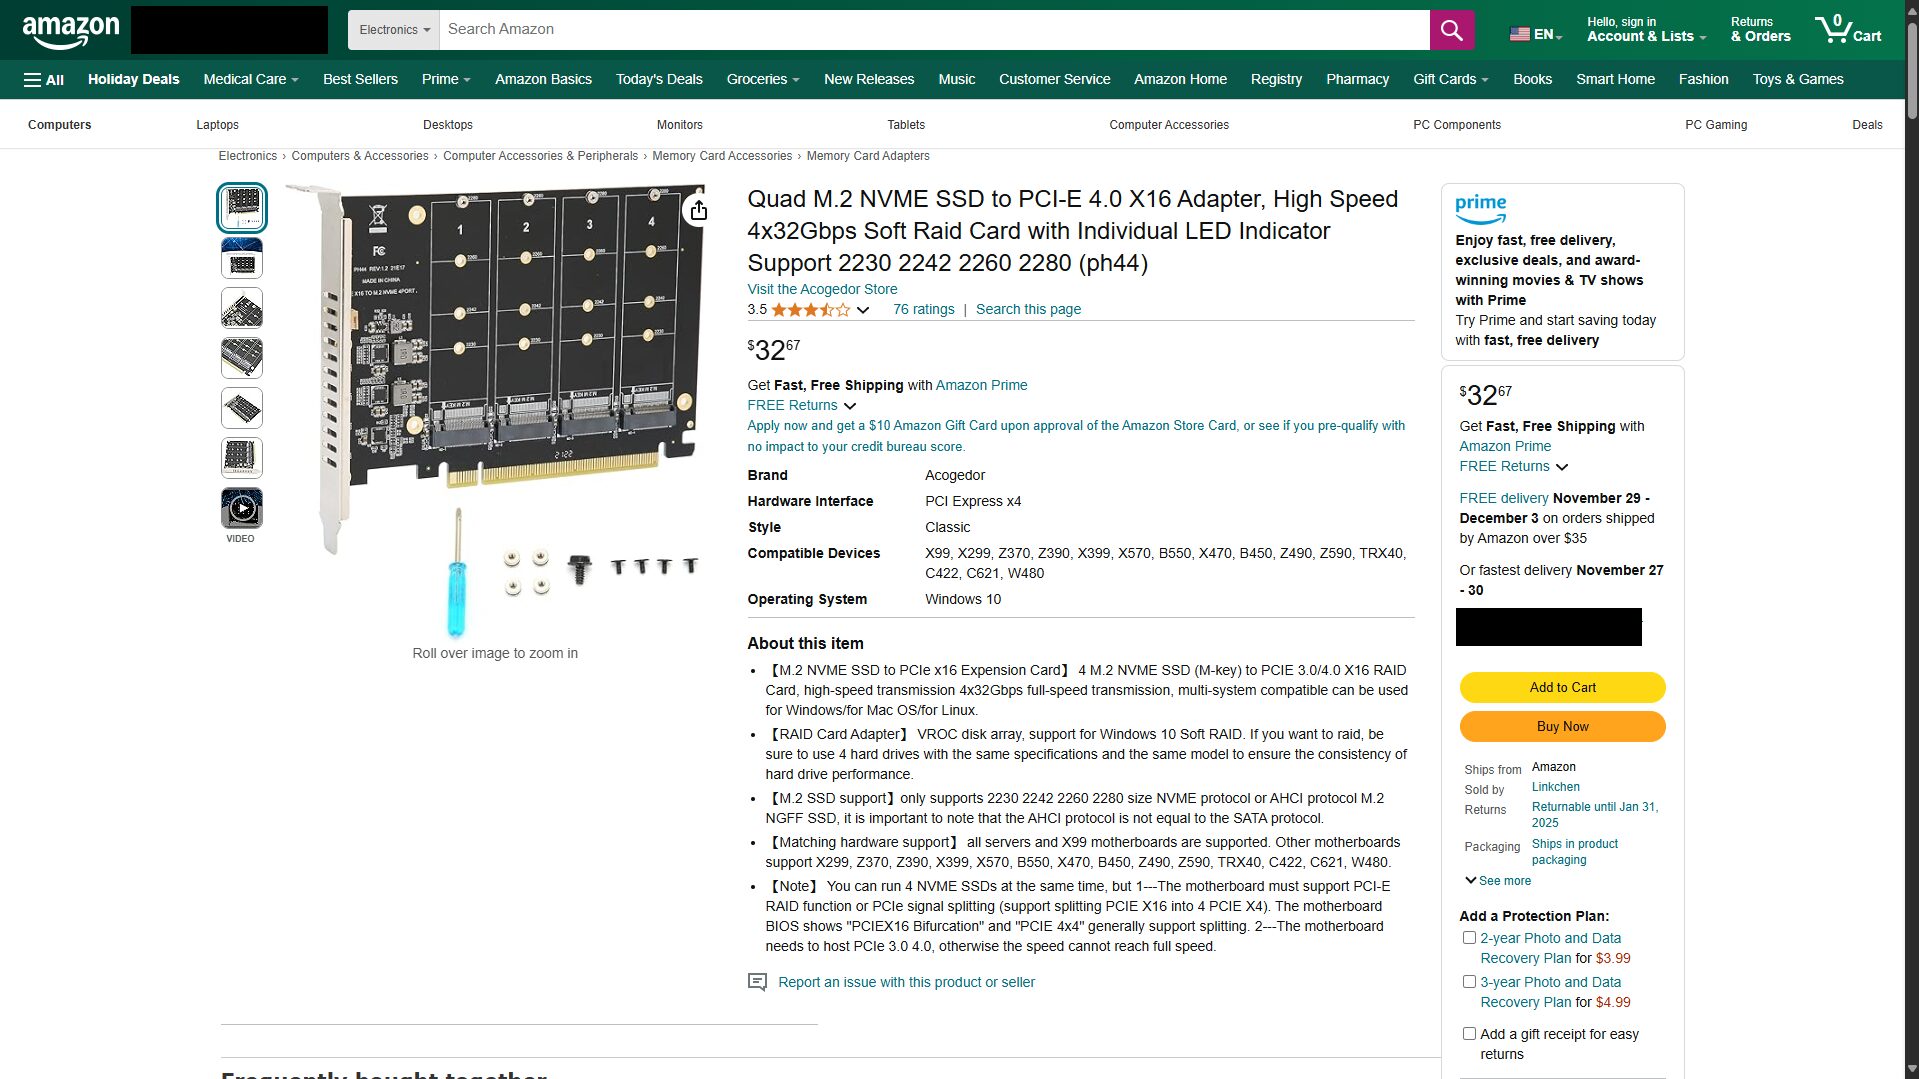Click the Amazon logo
The width and height of the screenshot is (1919, 1079).
[x=70, y=31]
